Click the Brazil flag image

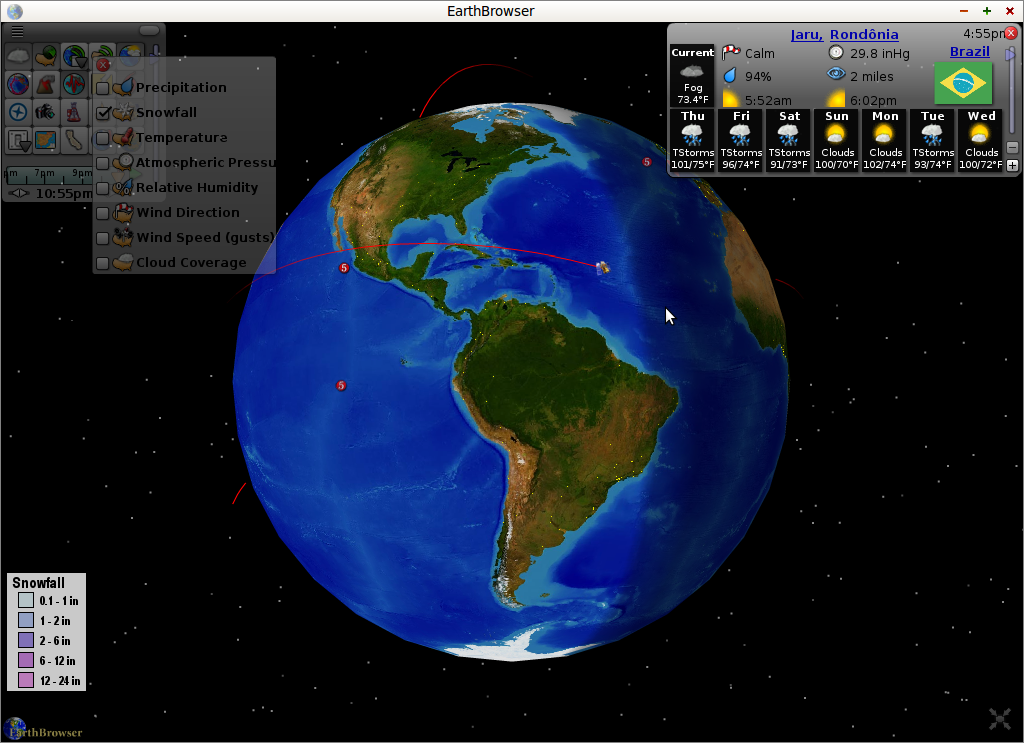coord(963,83)
